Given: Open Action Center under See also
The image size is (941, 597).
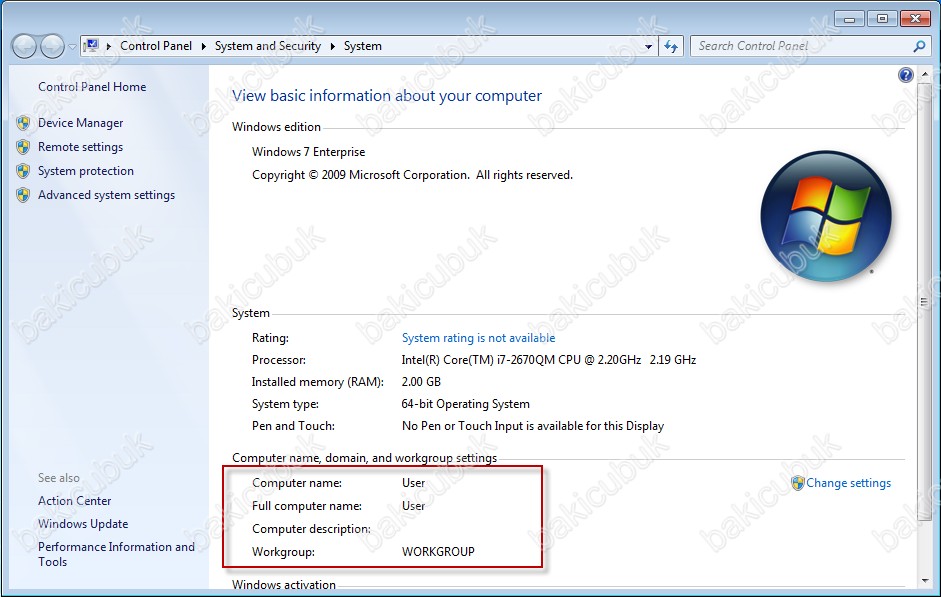Looking at the screenshot, I should click(74, 501).
